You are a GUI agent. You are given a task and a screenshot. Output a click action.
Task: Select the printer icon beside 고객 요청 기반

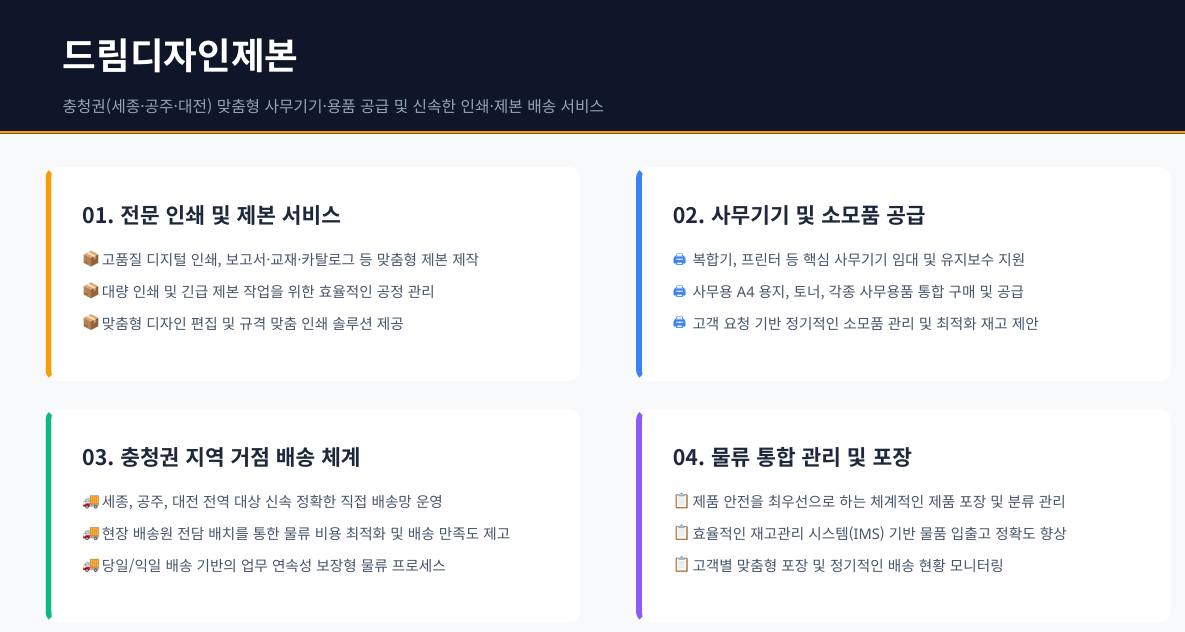pyautogui.click(x=679, y=323)
